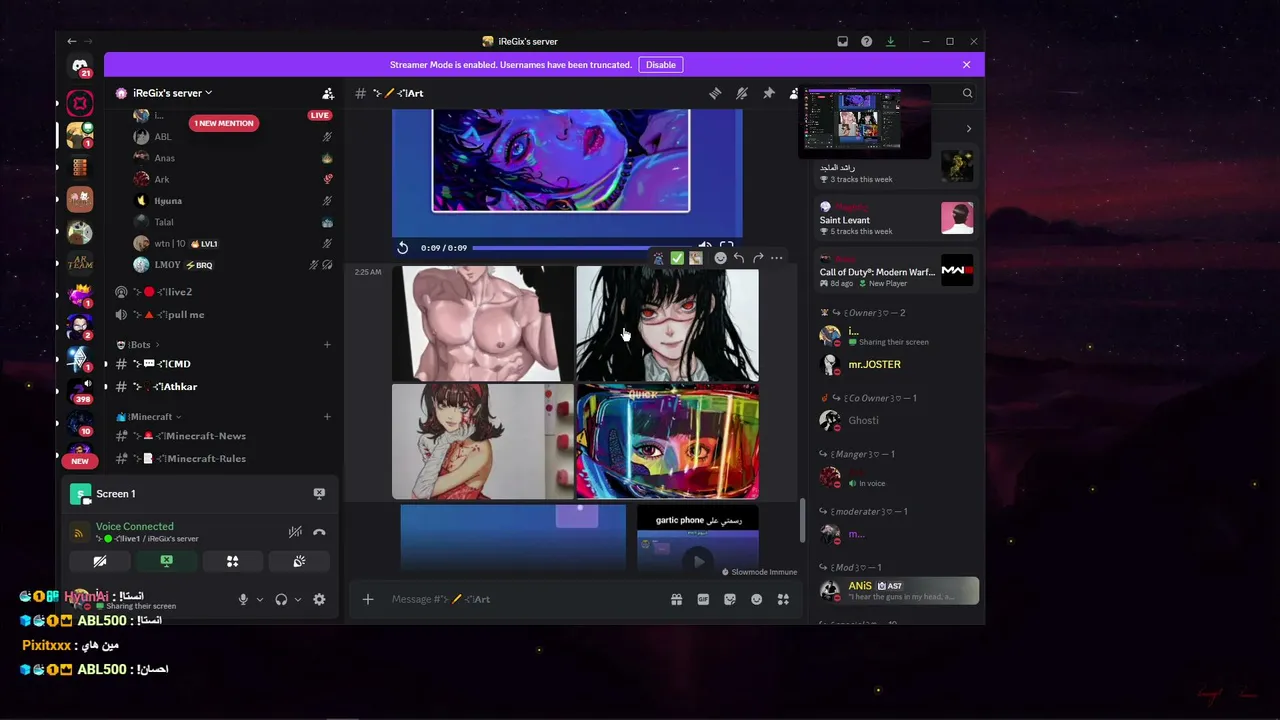Open the soundboard button
Image resolution: width=1280 pixels, height=720 pixels.
(299, 561)
